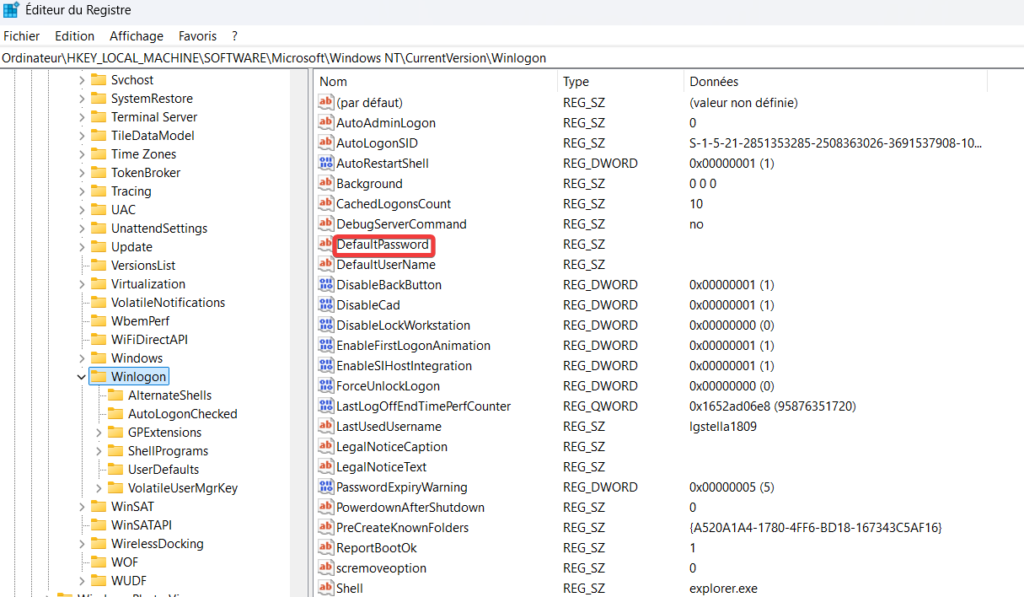Select the DefaultUserName value name
The height and width of the screenshot is (597, 1024).
[386, 265]
